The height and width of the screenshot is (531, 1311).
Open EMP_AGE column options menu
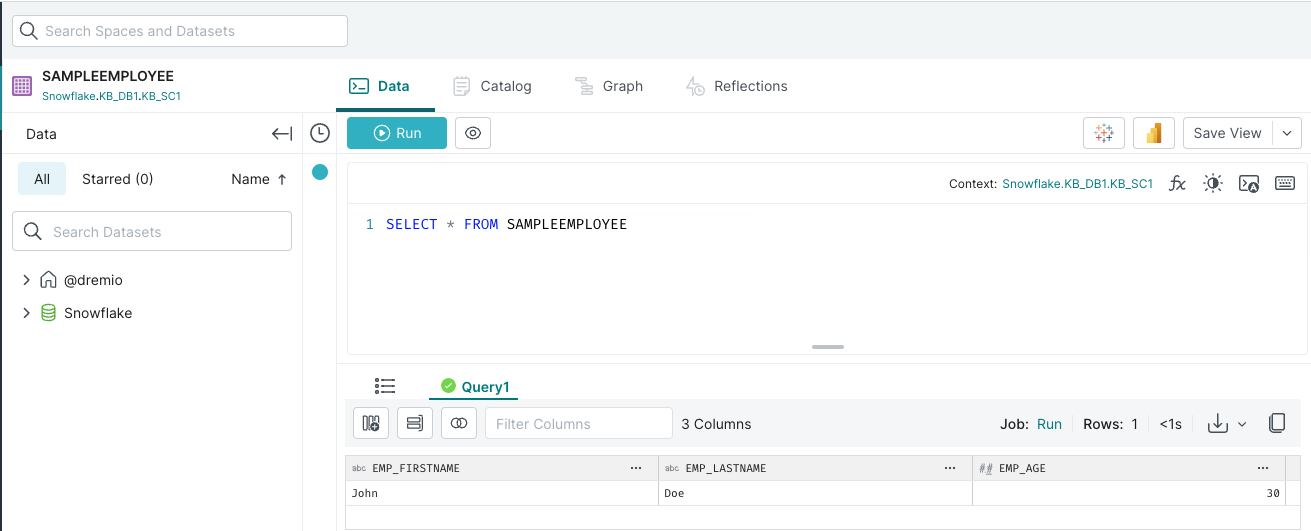click(x=1263, y=468)
